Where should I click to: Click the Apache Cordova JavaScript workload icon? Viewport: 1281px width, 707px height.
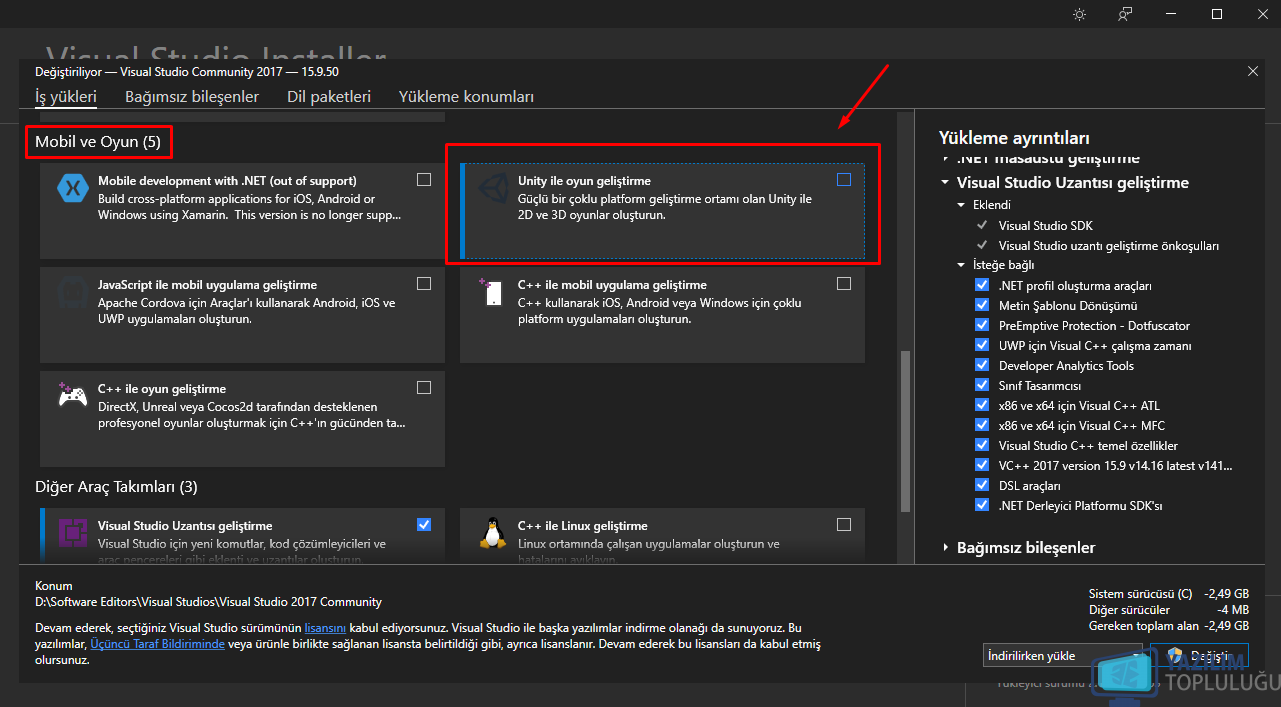tap(72, 291)
